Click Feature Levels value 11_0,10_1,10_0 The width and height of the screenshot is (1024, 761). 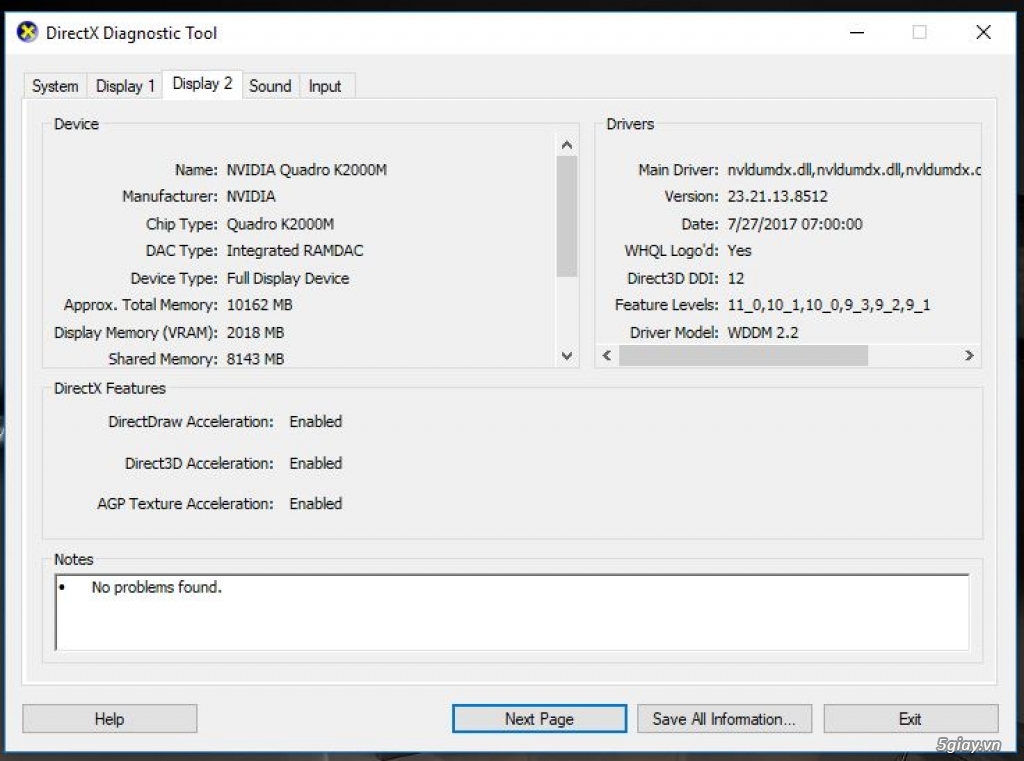point(829,305)
